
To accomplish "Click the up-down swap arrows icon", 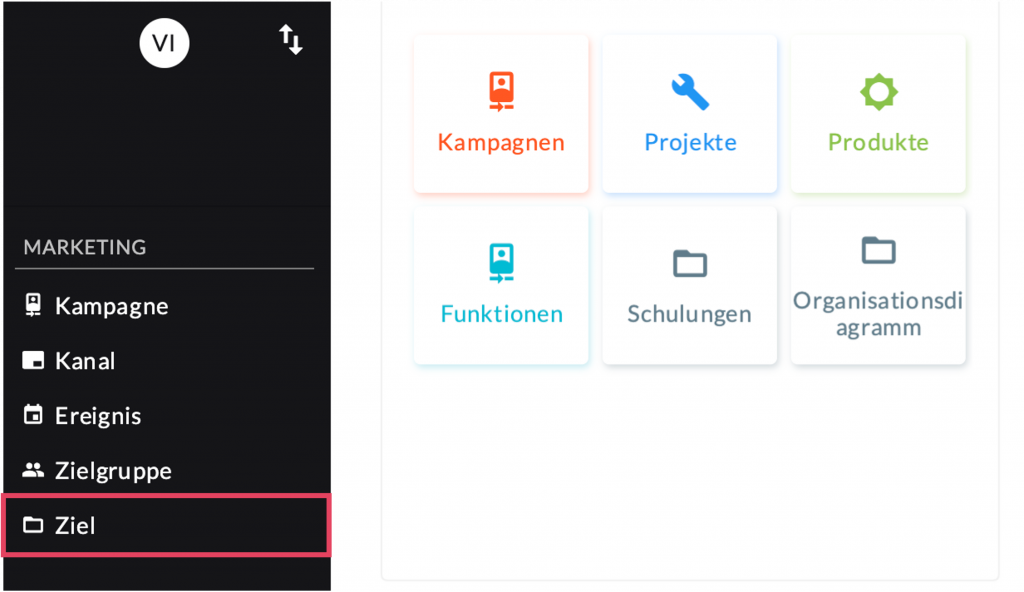I will [x=290, y=41].
